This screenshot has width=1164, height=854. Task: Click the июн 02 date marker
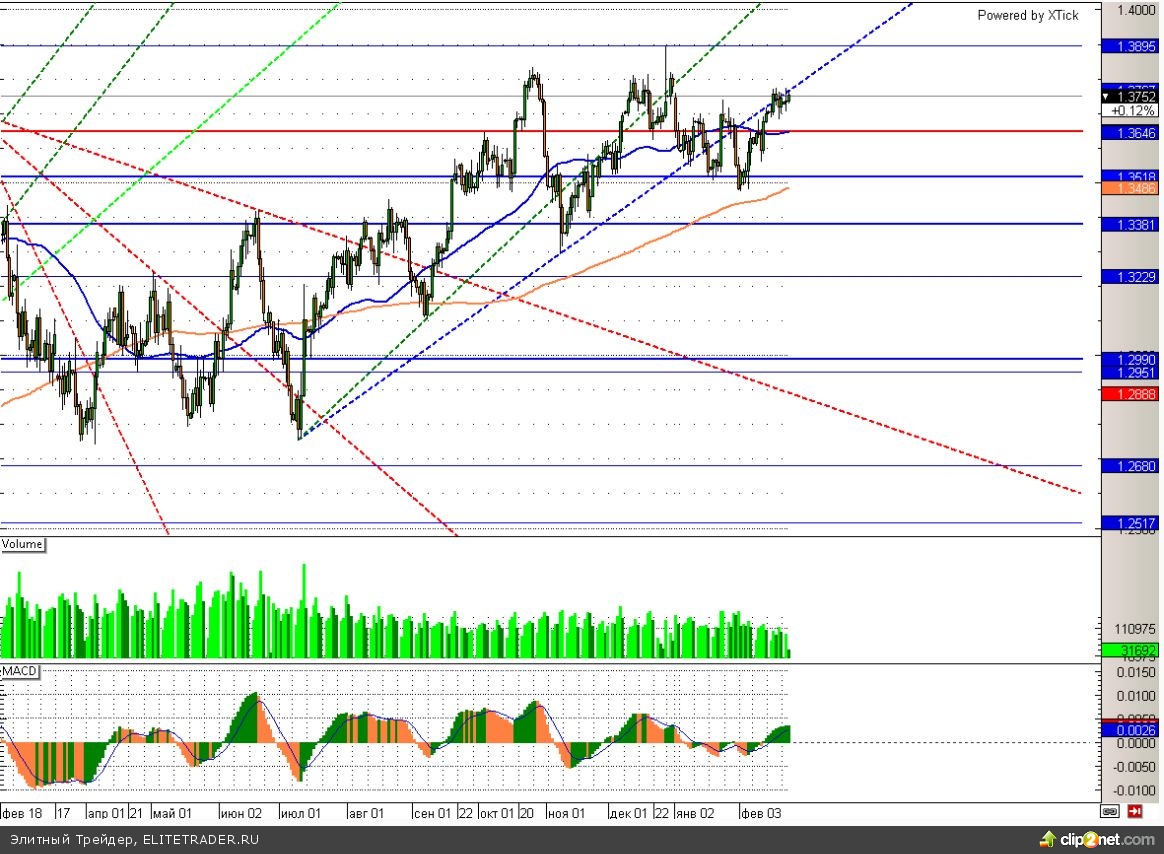click(x=241, y=813)
